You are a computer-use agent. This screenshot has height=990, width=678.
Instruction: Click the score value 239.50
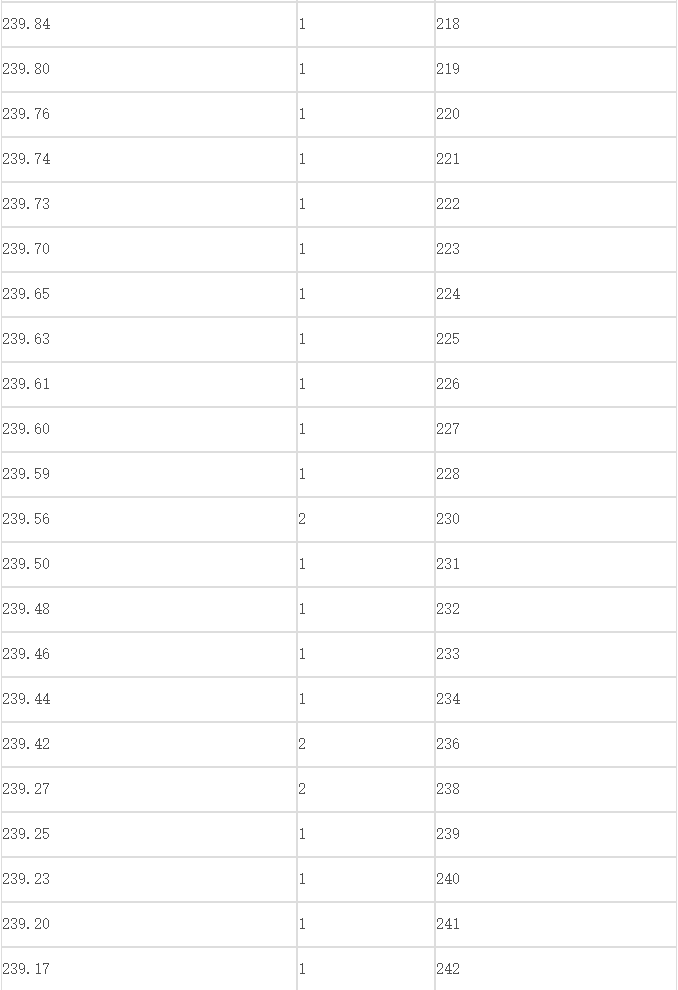pos(27,564)
